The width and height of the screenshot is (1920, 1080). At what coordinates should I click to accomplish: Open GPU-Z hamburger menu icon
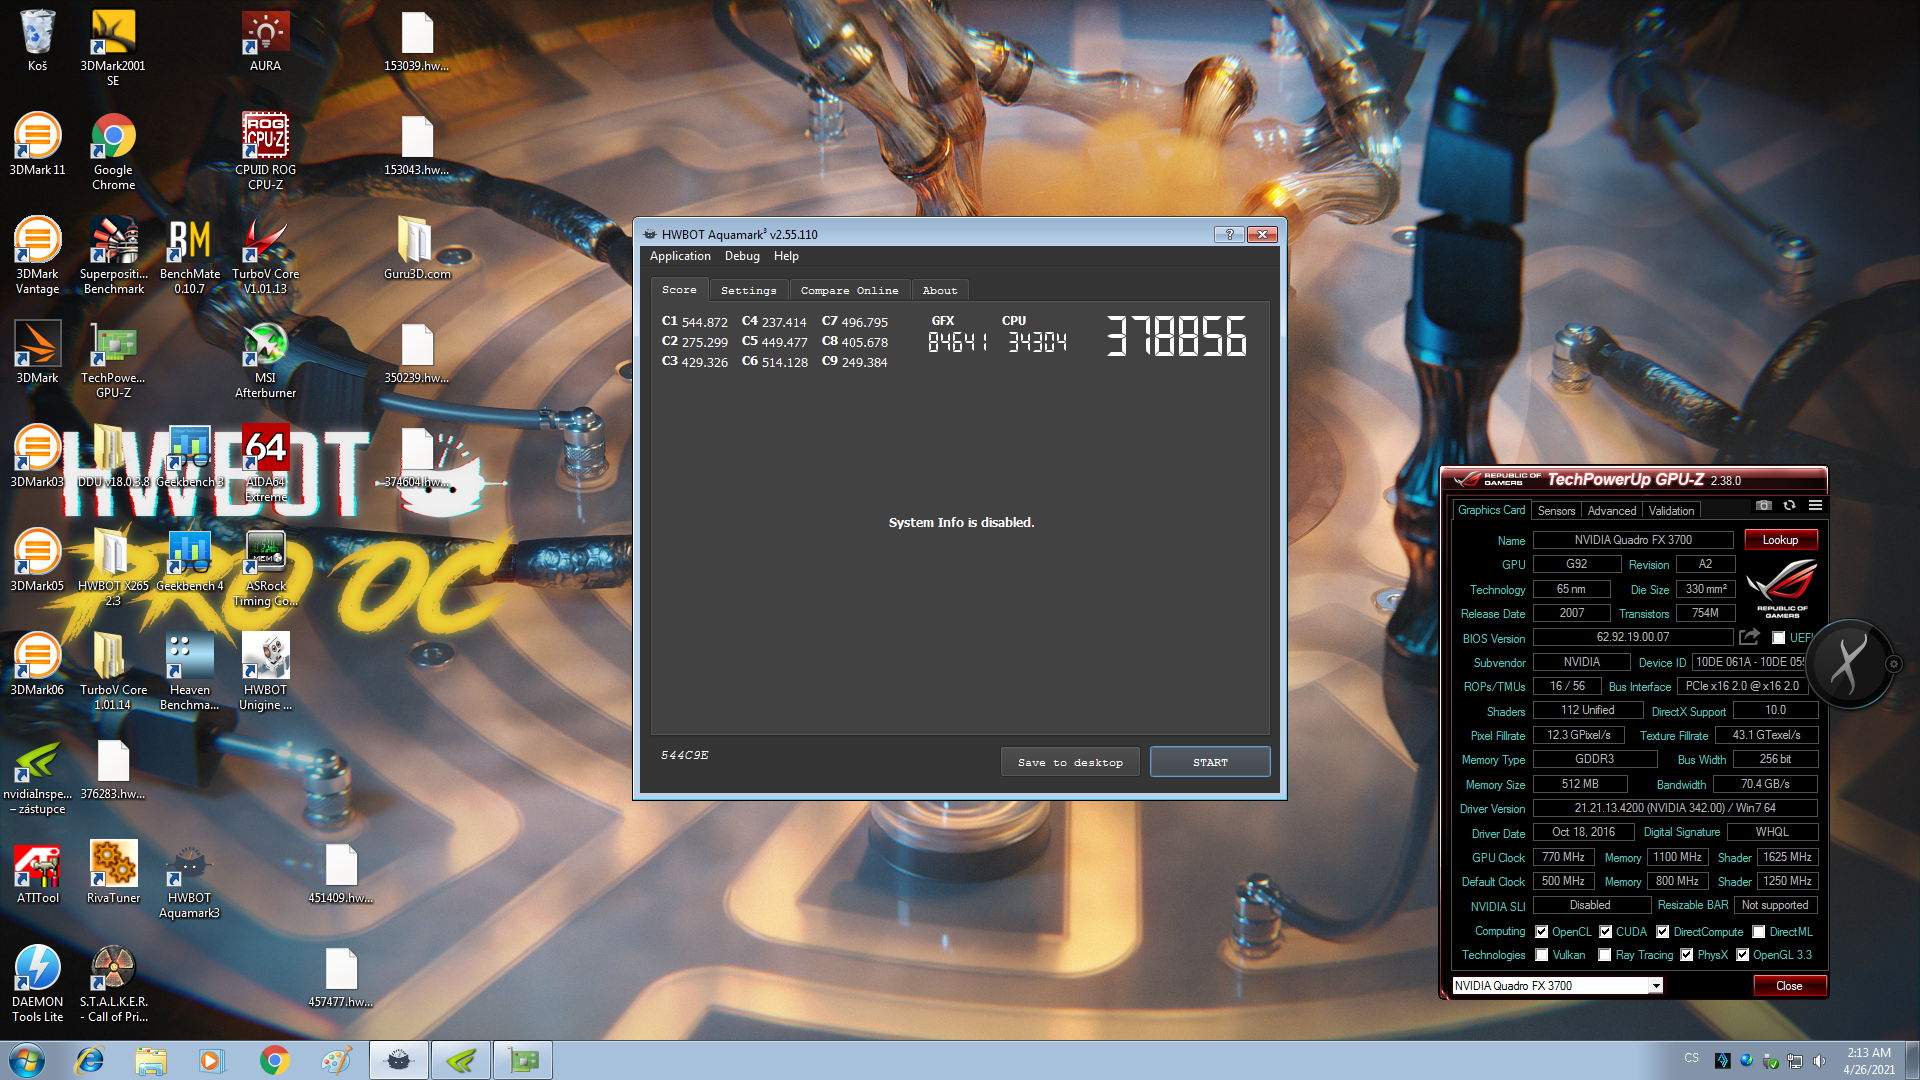click(1815, 506)
